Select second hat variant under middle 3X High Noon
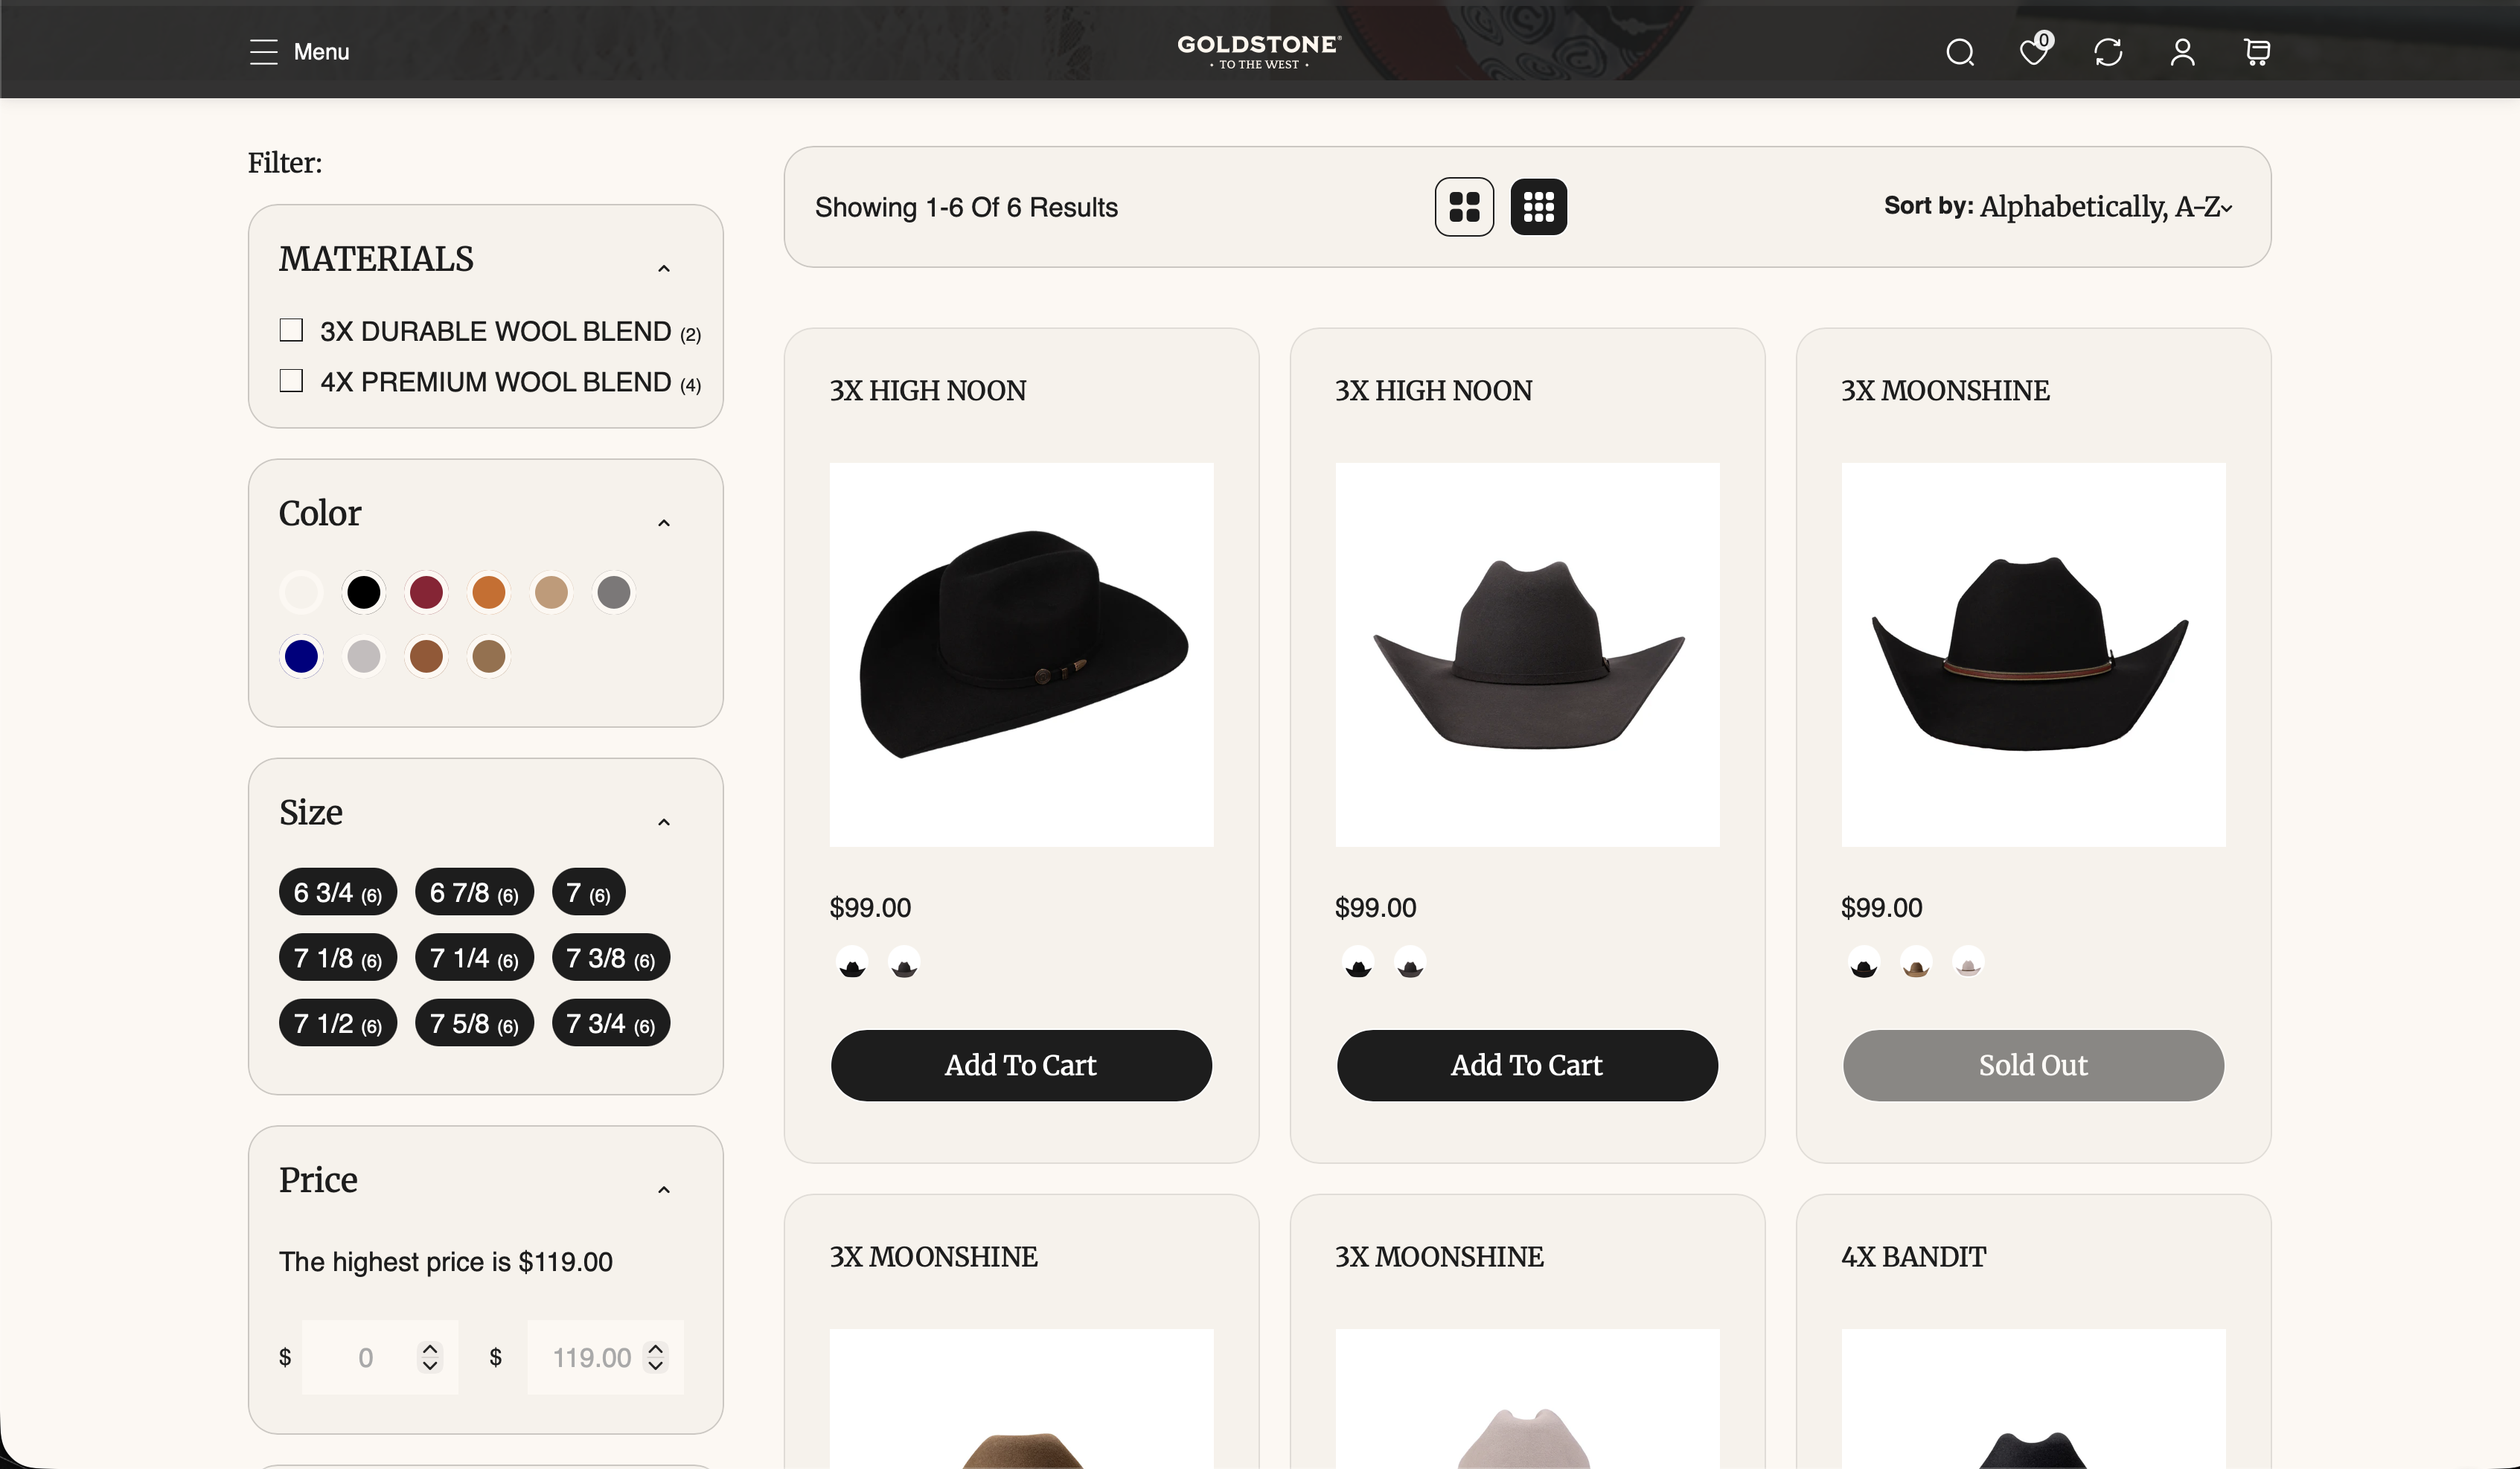This screenshot has height=1469, width=2520. 1410,963
